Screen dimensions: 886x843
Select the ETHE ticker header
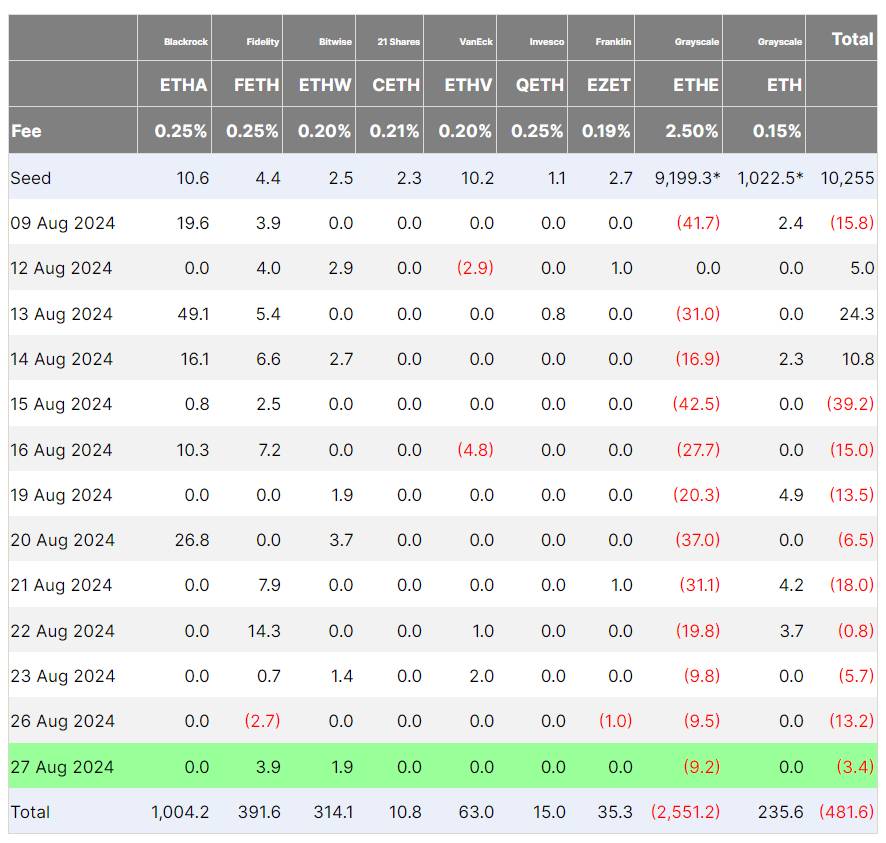click(696, 85)
